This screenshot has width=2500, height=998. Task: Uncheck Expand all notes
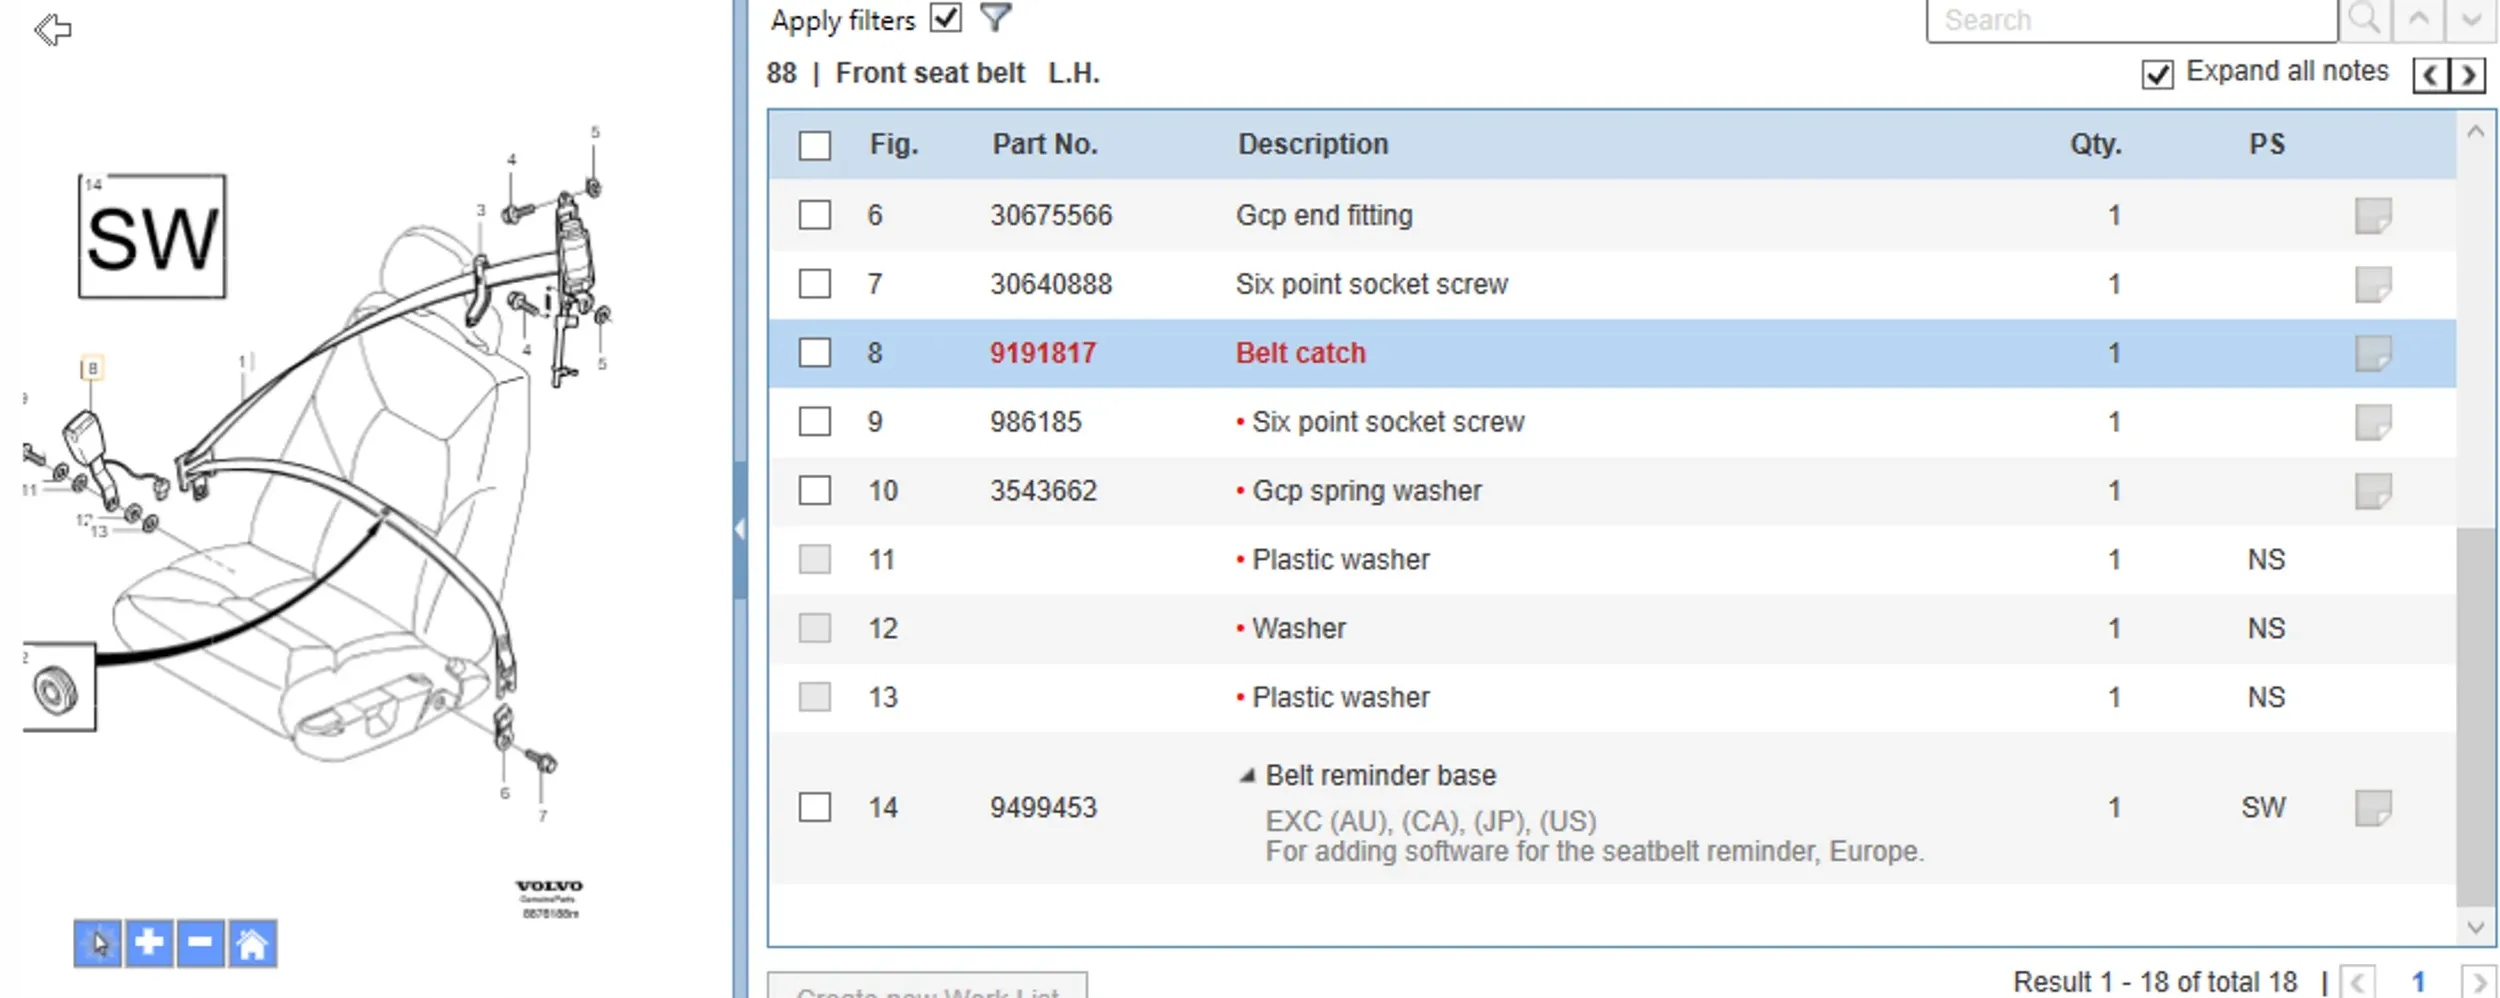2157,74
